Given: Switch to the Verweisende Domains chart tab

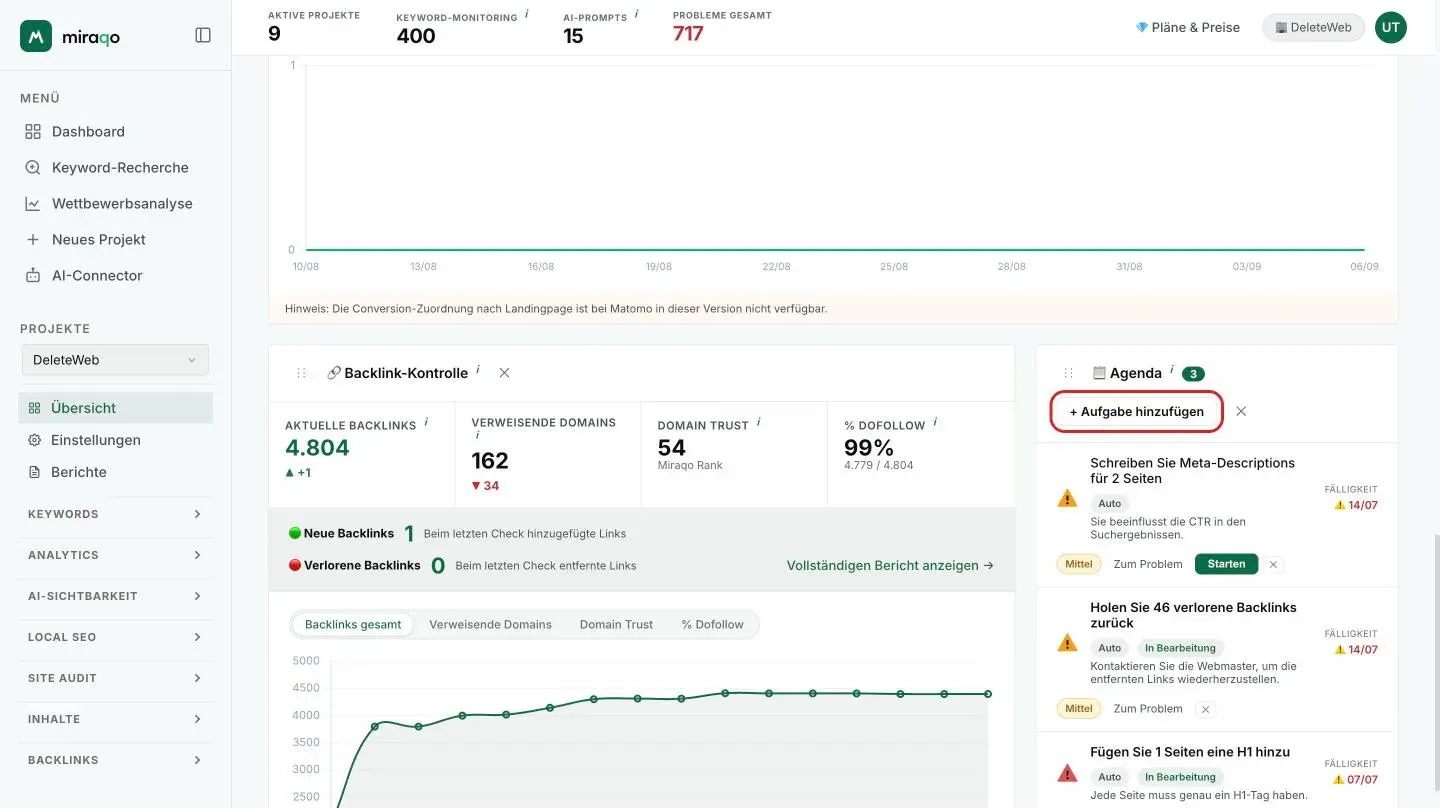Looking at the screenshot, I should 490,625.
